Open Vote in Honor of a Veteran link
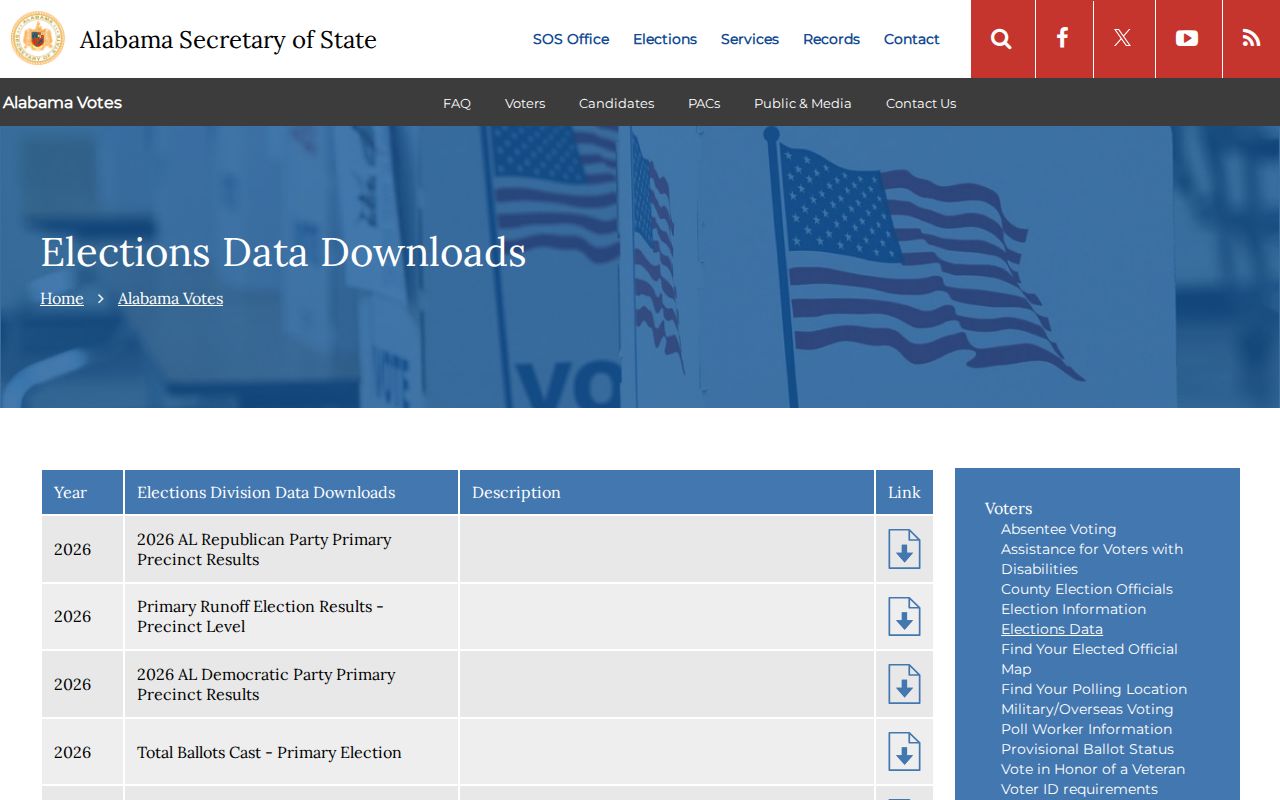Image resolution: width=1280 pixels, height=800 pixels. (x=1093, y=769)
